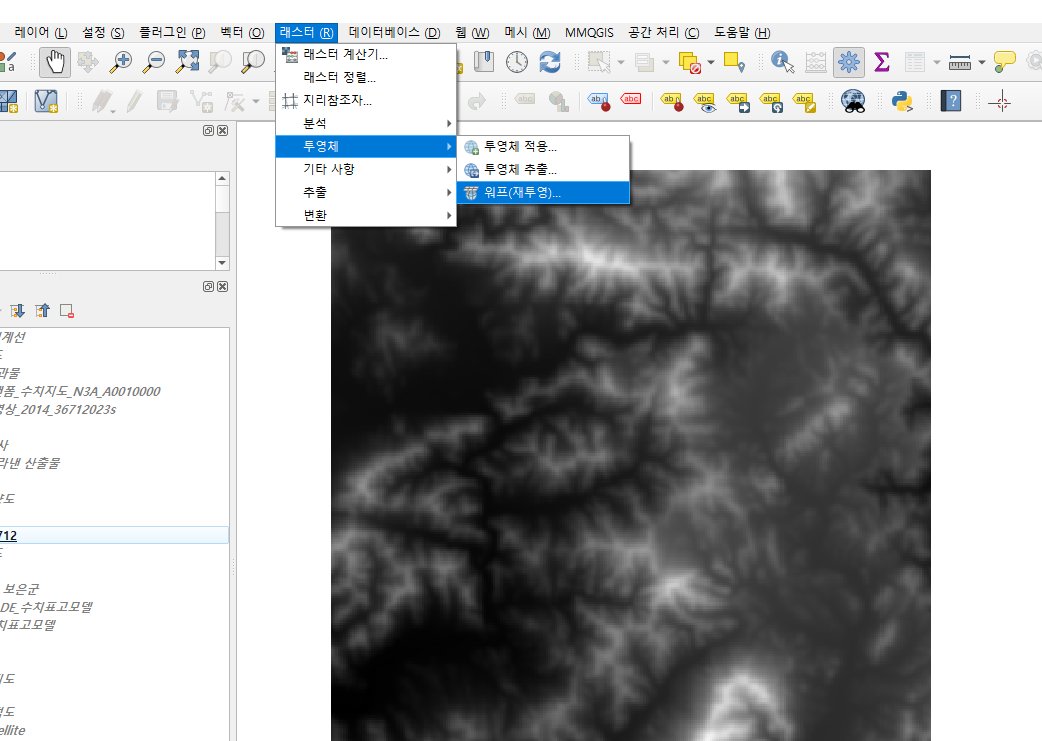Click the Zoom Last icon

253,62
